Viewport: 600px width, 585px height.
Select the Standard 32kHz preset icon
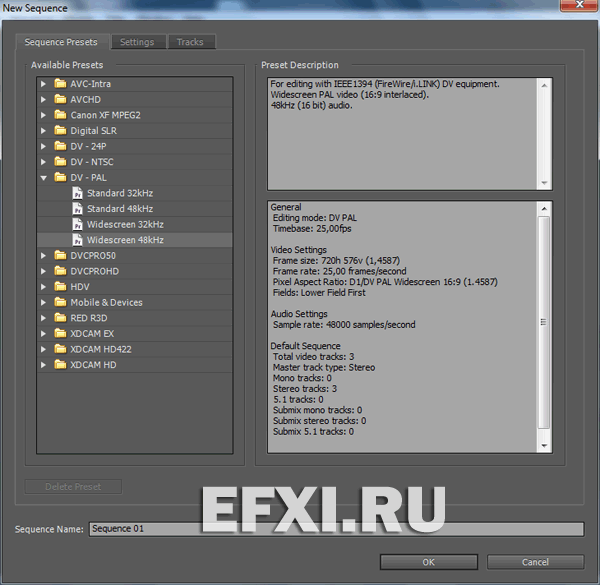(x=77, y=193)
